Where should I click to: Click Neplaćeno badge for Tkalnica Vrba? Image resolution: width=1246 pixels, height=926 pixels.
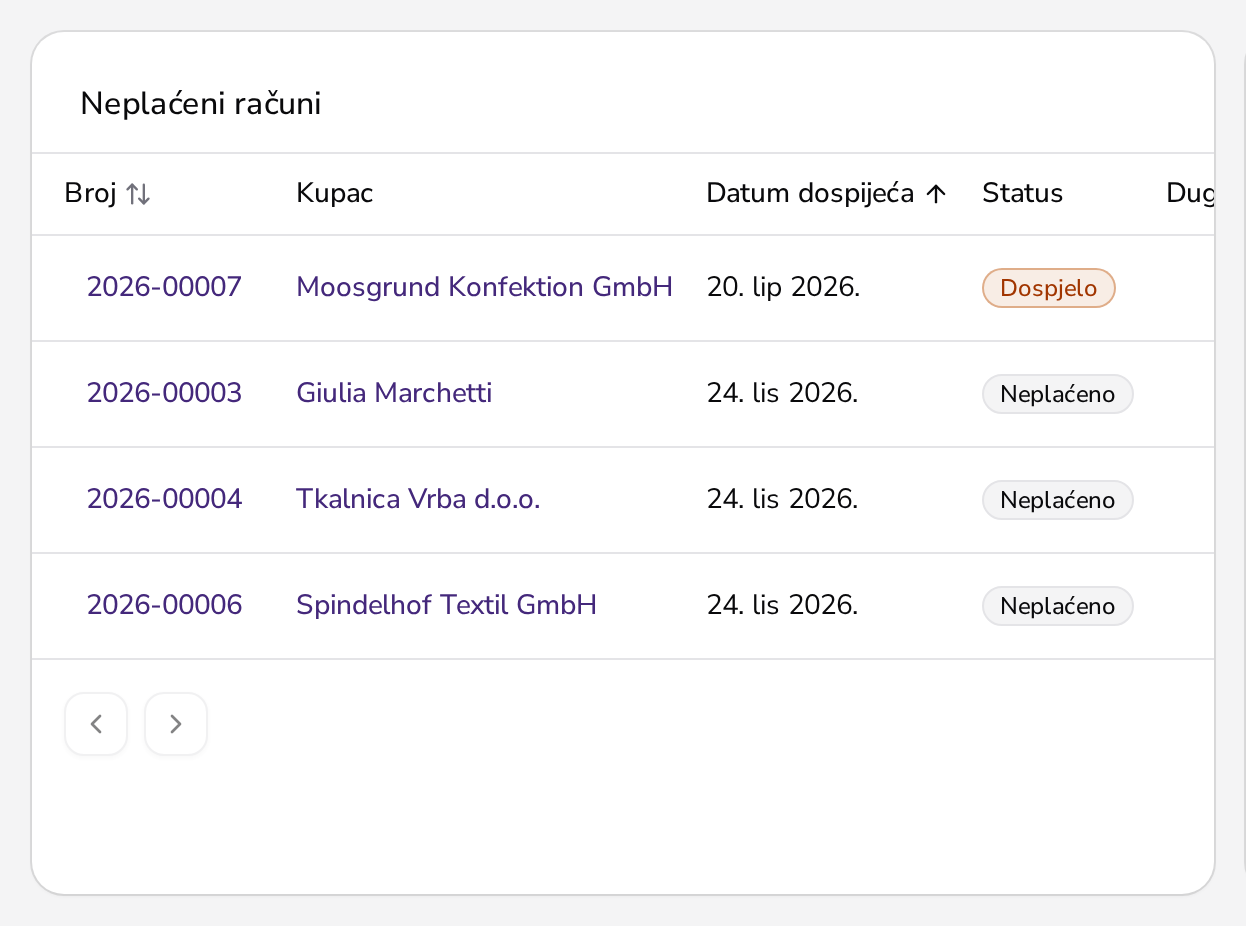[x=1058, y=500]
